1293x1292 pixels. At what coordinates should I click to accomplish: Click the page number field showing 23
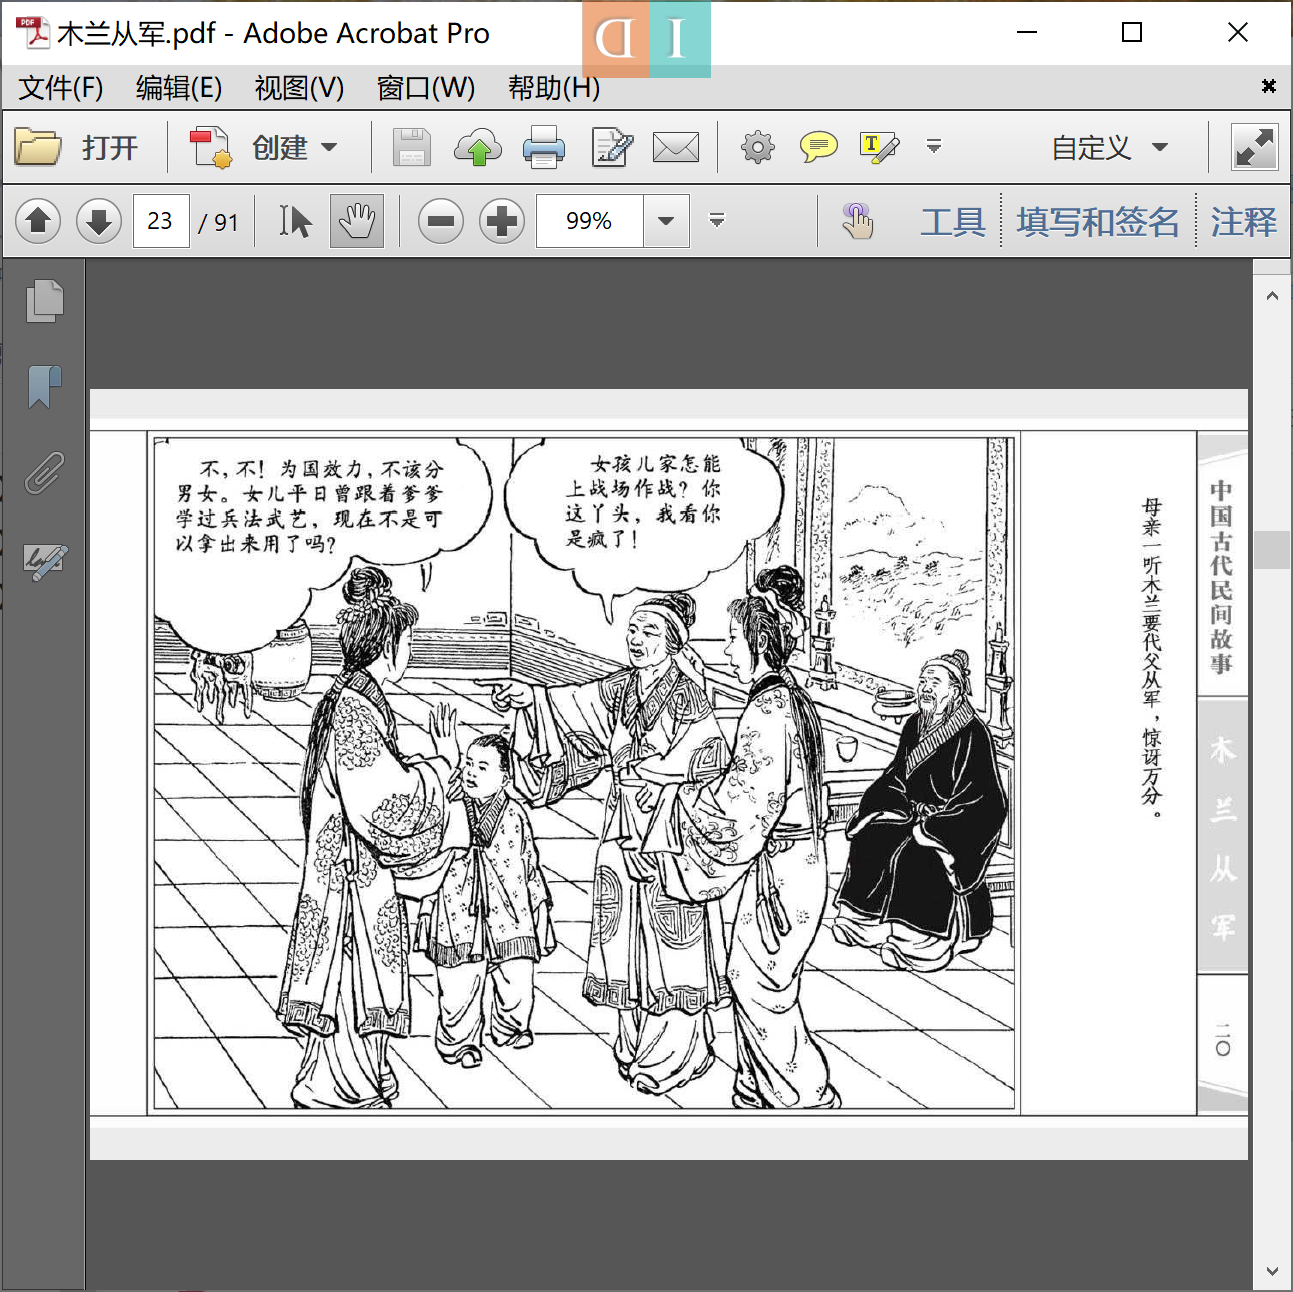(x=161, y=221)
